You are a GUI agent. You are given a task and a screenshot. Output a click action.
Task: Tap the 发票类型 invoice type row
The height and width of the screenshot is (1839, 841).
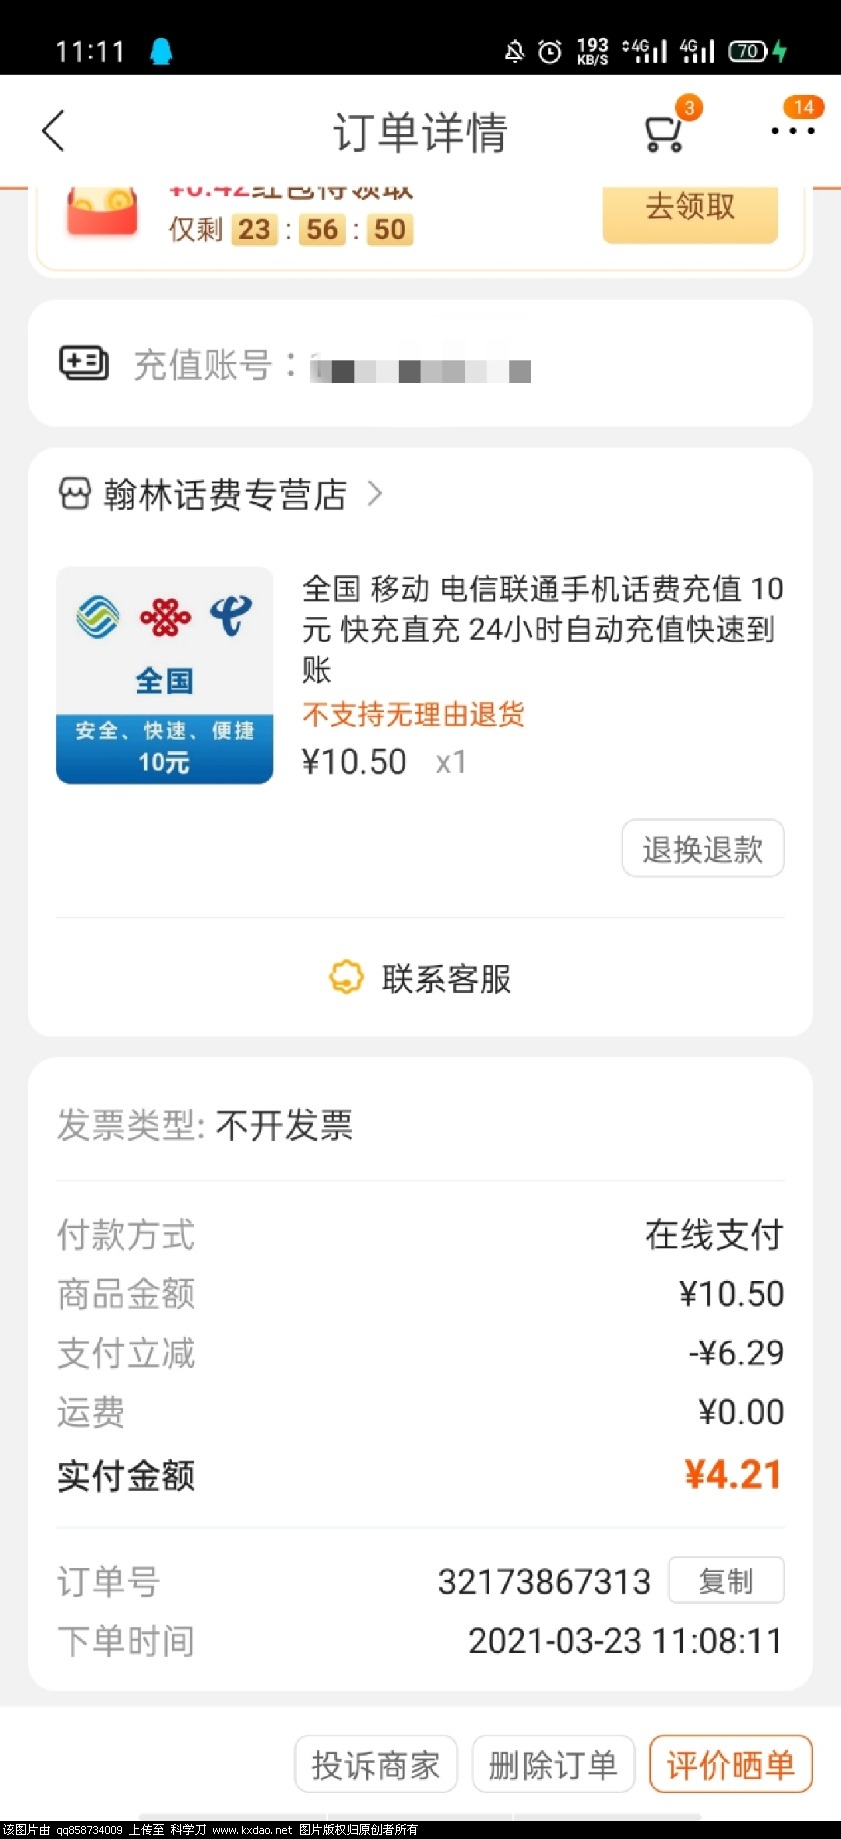[420, 1126]
